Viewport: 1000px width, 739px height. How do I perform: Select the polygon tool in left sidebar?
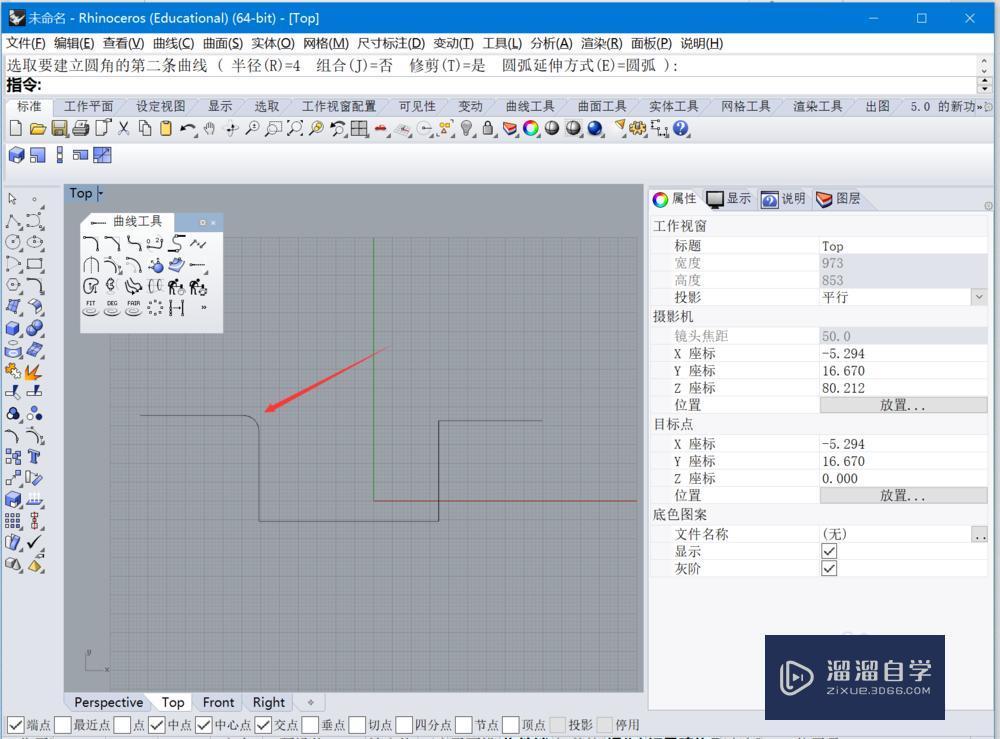(x=13, y=286)
